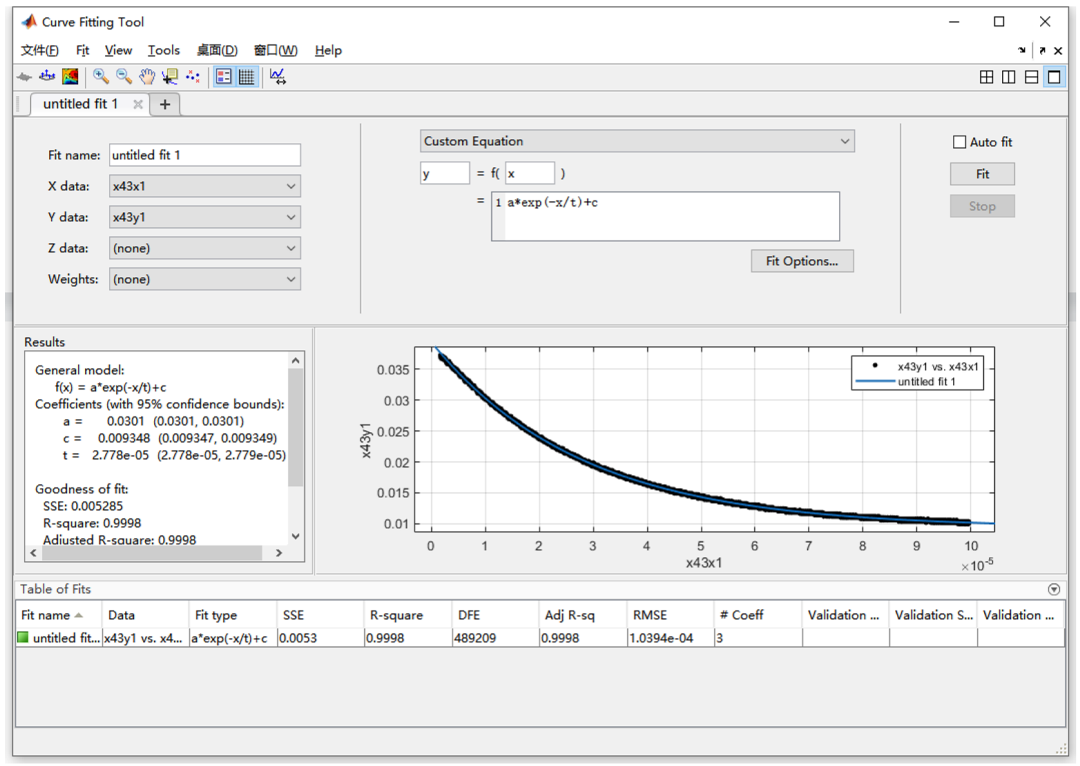Open the Tools menu
This screenshot has width=1080, height=766.
click(x=164, y=50)
